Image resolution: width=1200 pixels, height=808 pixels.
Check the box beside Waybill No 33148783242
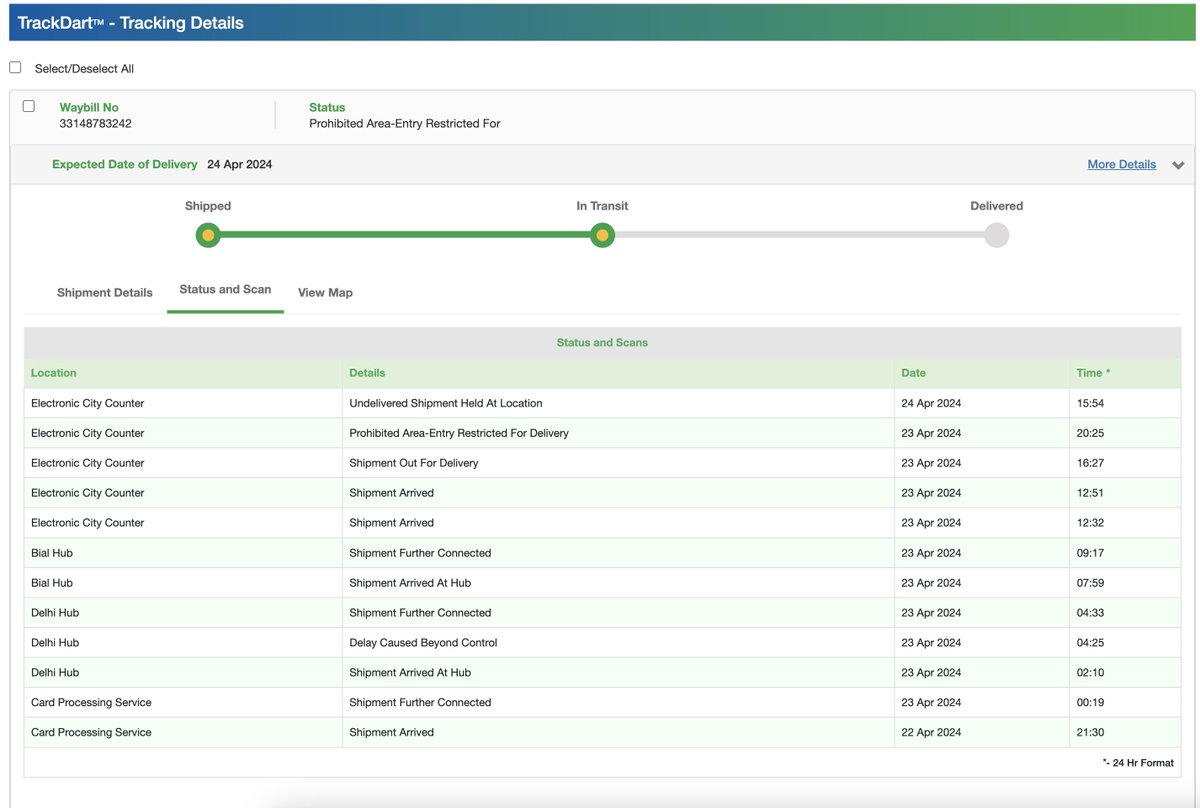click(28, 106)
